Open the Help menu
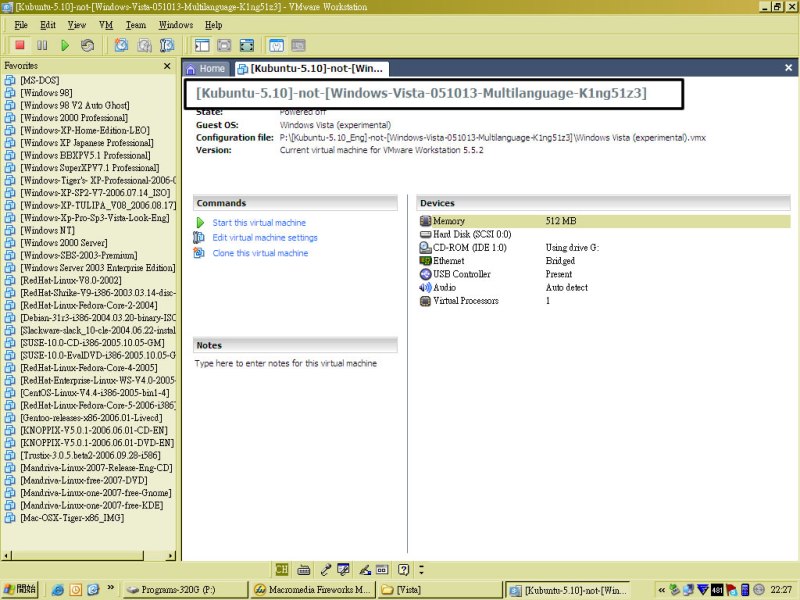Screen dimensions: 800x600 tap(213, 25)
